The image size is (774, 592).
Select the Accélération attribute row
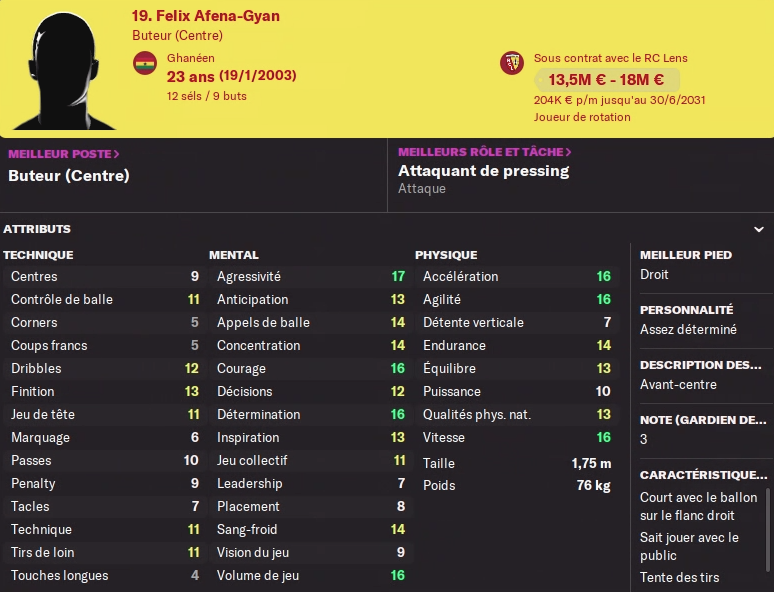[517, 276]
